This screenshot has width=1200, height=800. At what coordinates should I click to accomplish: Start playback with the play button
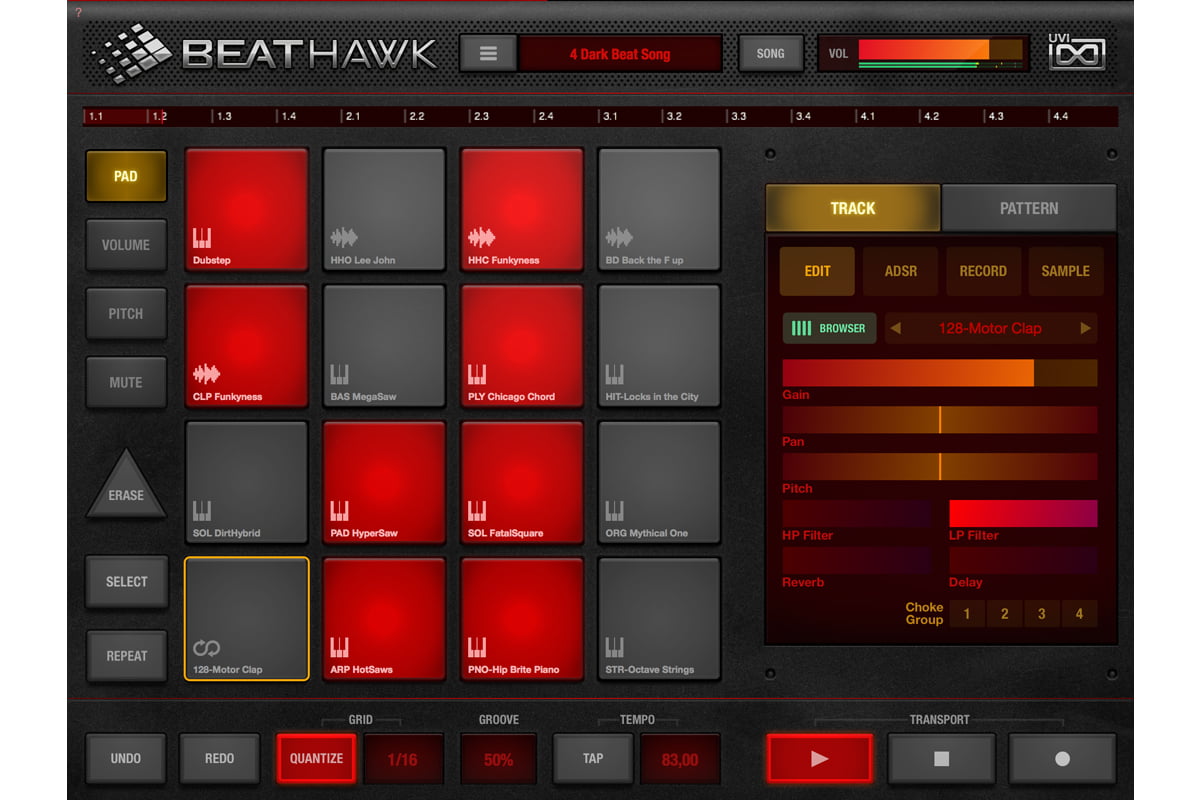click(820, 759)
